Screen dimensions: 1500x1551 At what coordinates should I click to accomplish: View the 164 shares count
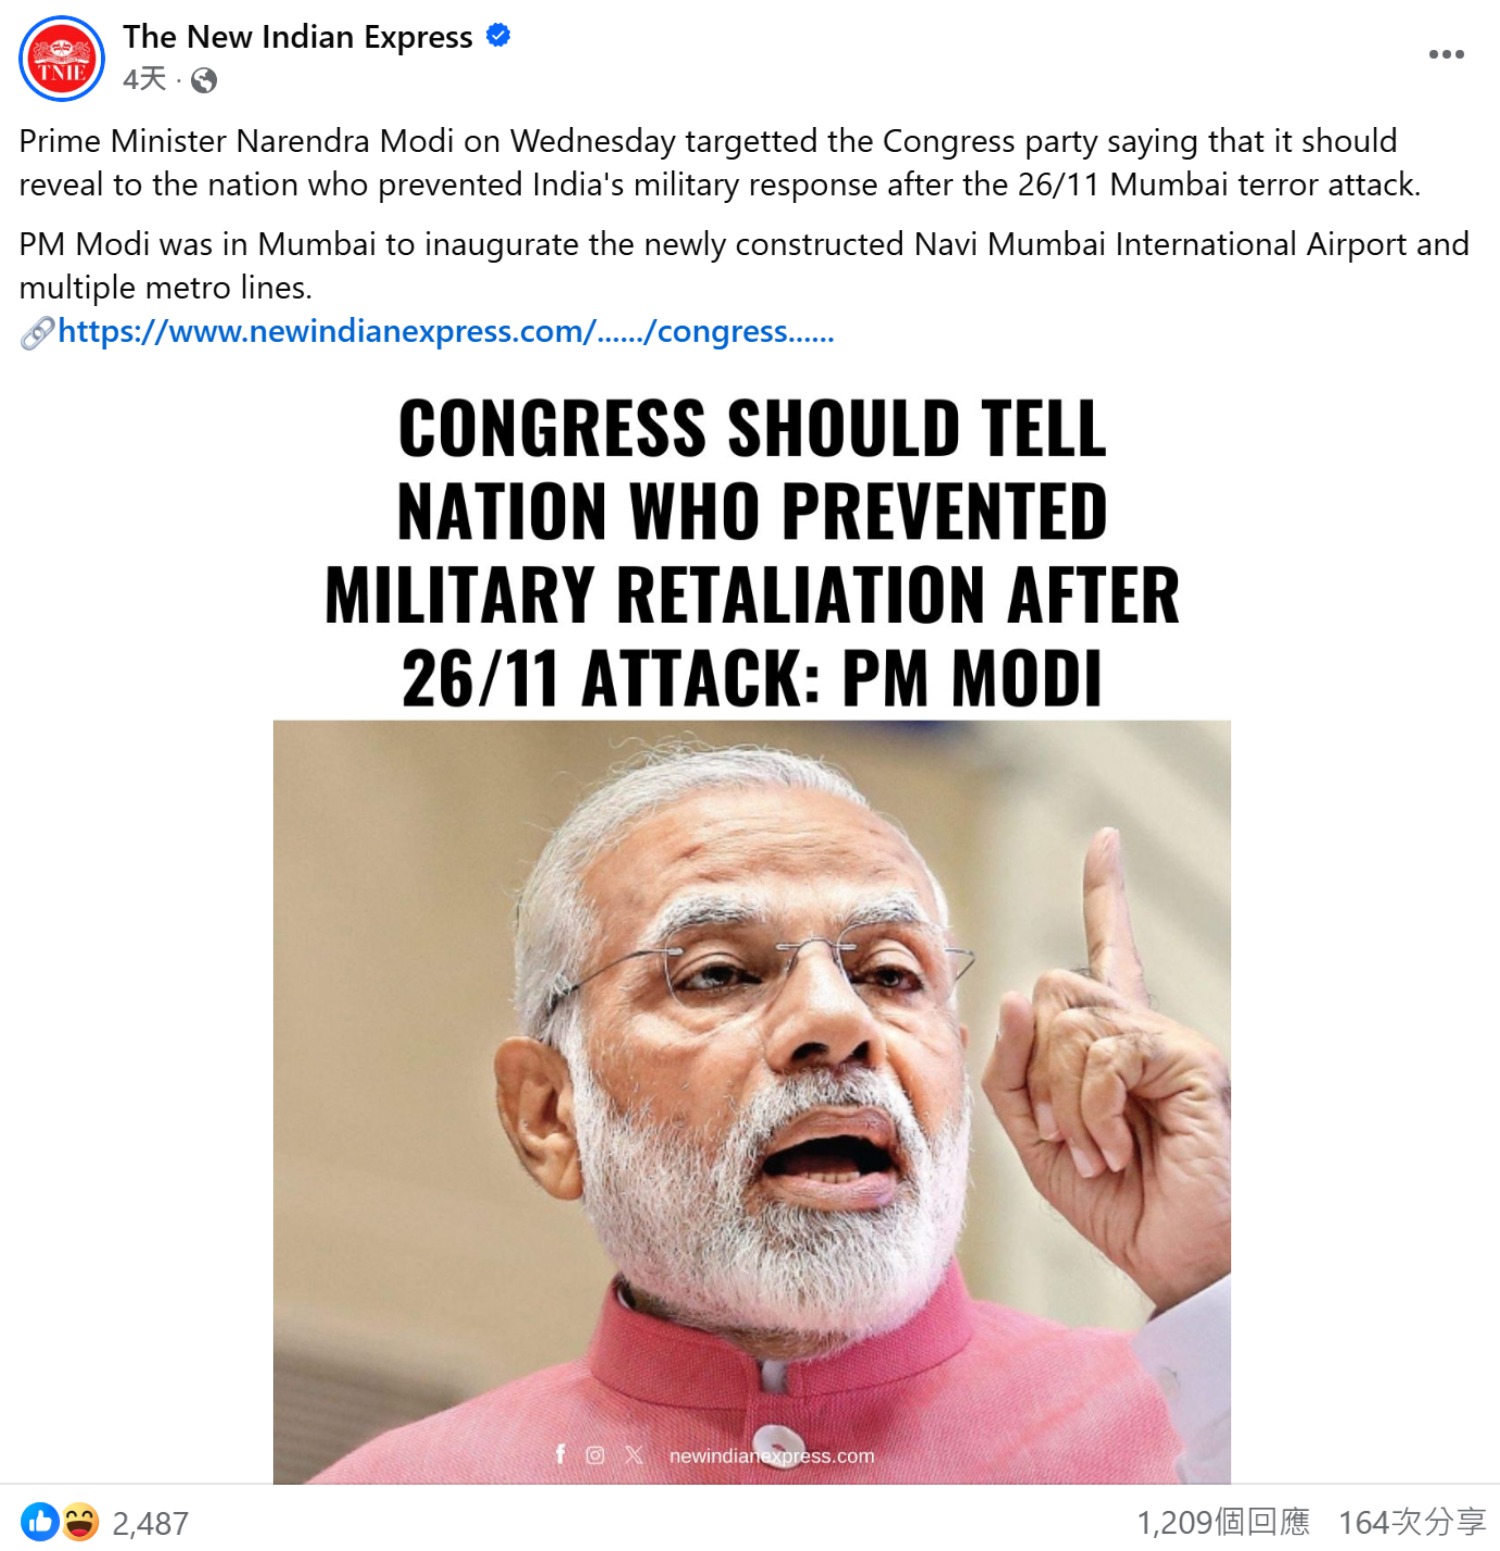(1412, 1522)
